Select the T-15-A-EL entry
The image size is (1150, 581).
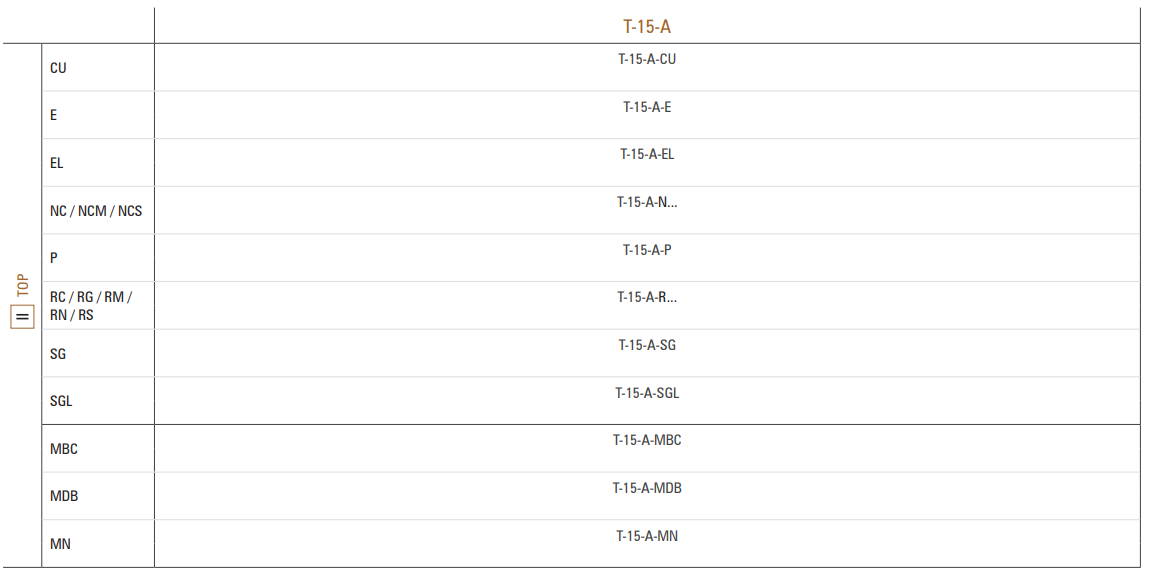647,155
